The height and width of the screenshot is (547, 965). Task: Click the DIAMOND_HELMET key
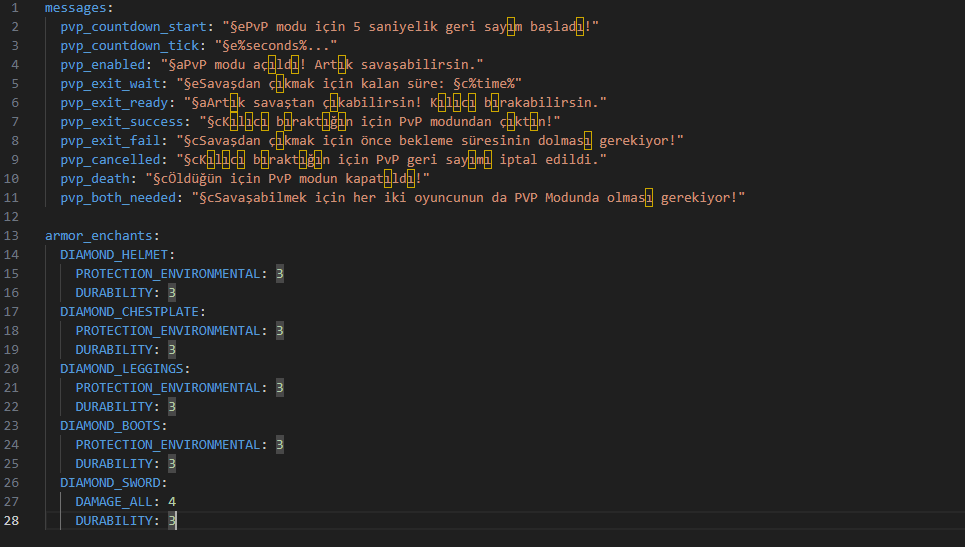[x=113, y=254]
